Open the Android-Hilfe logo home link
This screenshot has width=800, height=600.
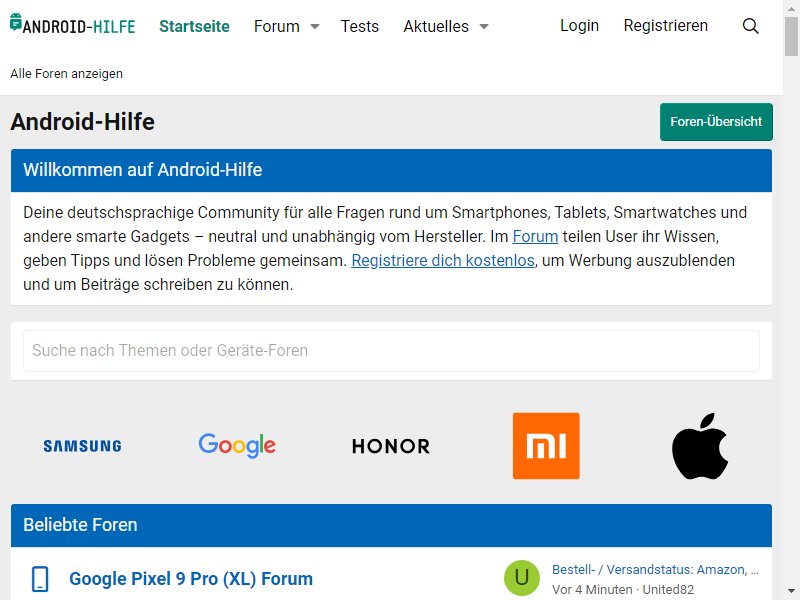click(72, 24)
